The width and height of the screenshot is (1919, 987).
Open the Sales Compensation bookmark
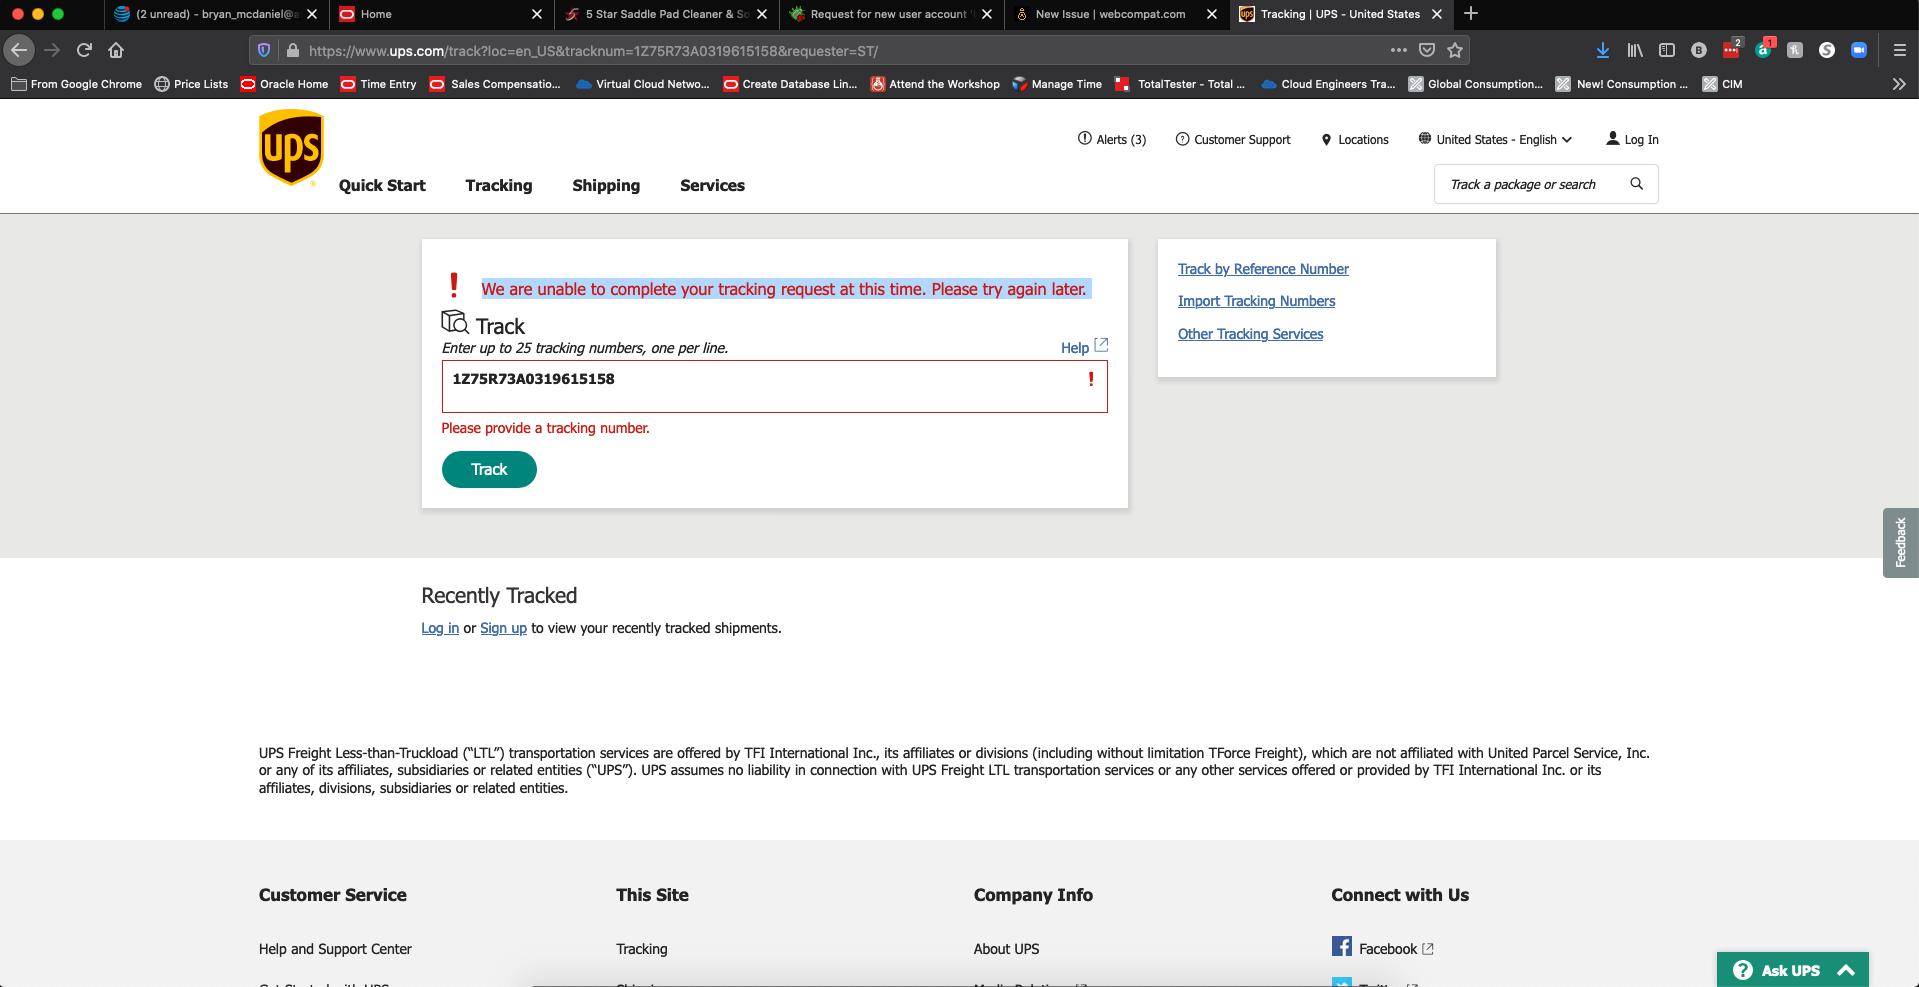(x=495, y=84)
